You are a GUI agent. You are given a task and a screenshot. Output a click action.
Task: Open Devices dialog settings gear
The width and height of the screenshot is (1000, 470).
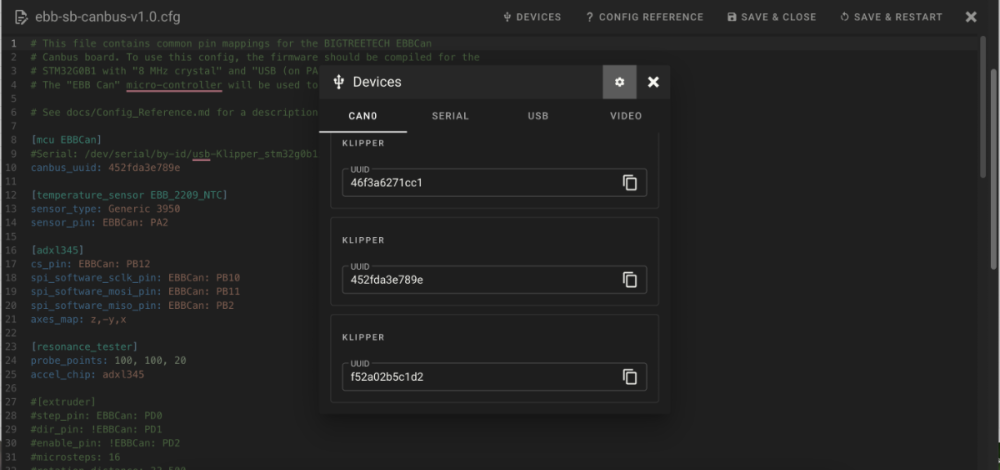[619, 82]
